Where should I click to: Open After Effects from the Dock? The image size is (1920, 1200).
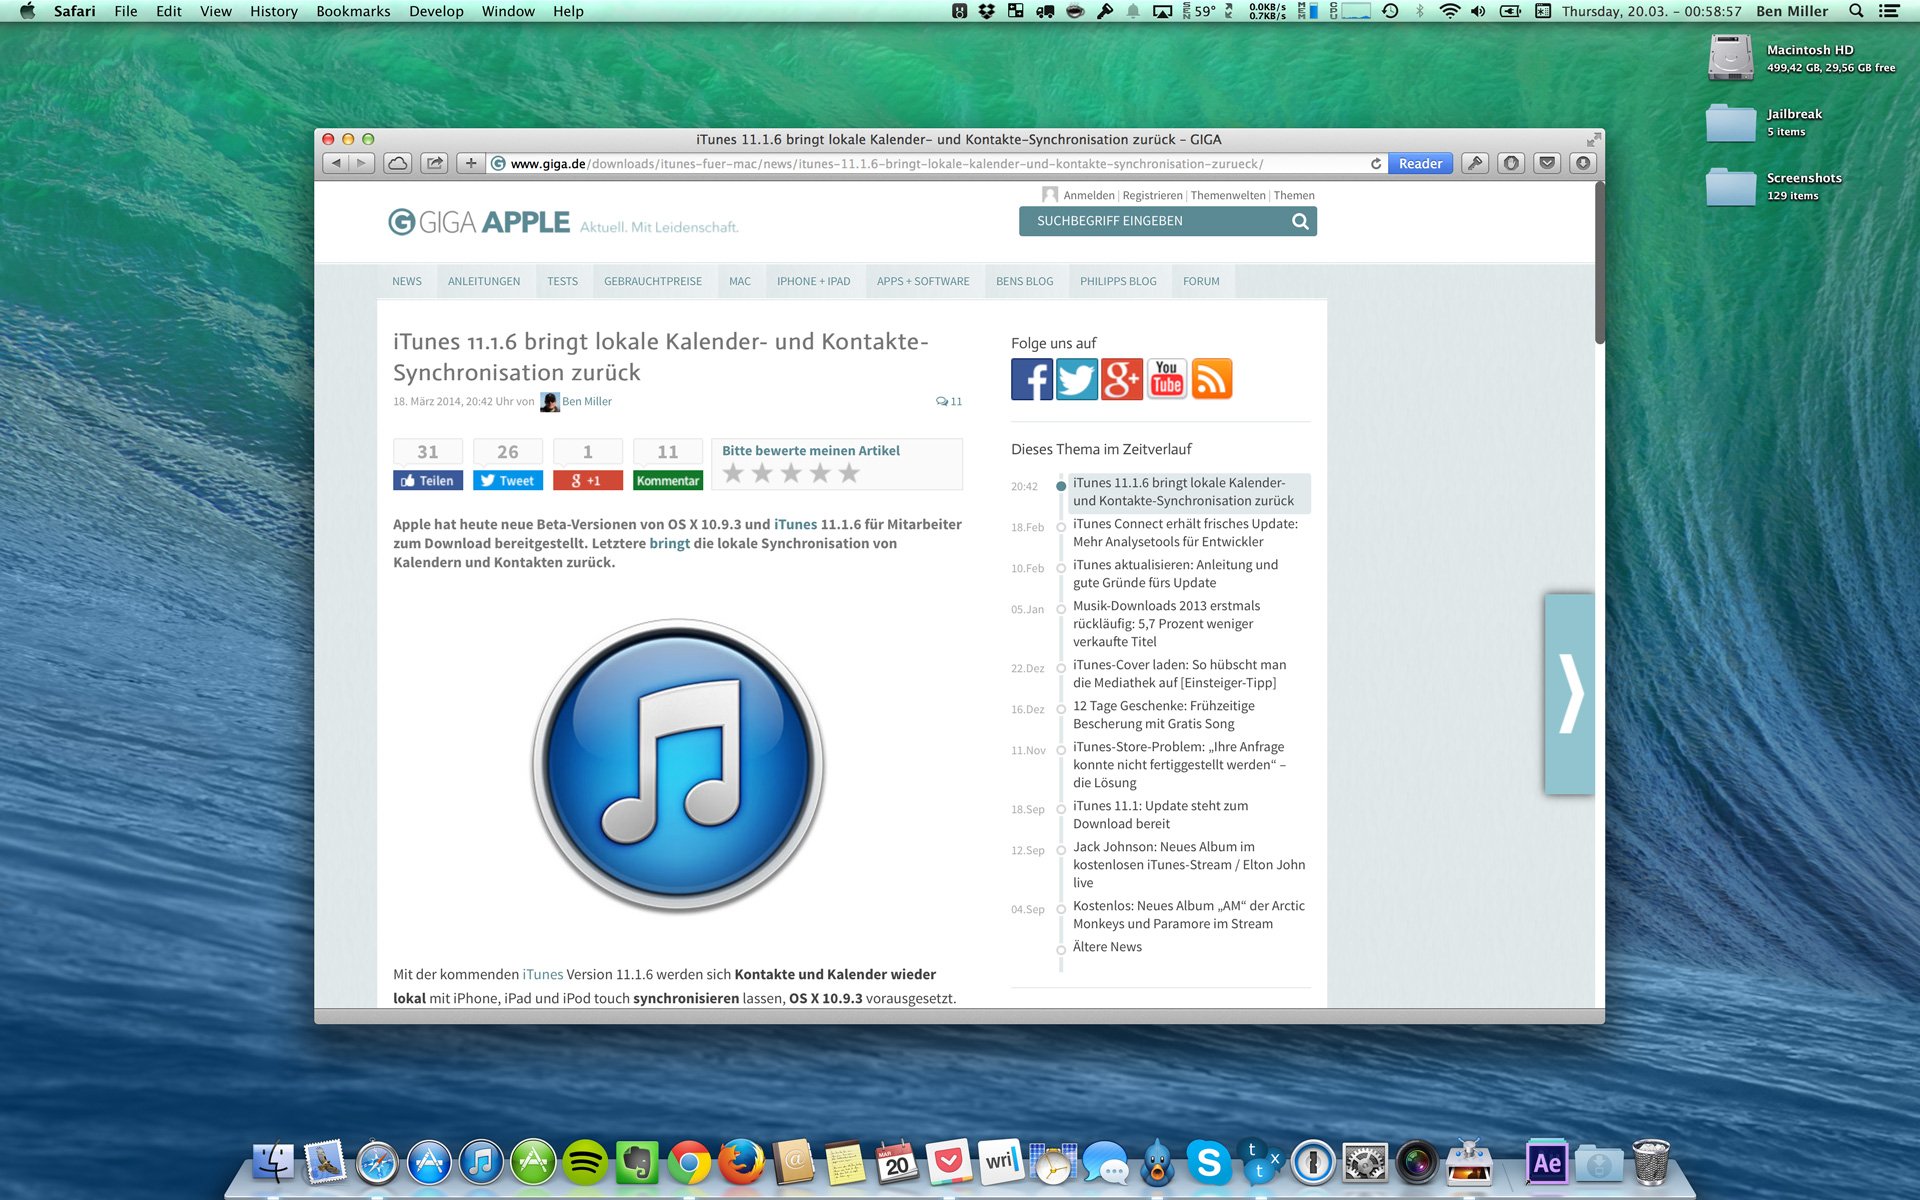[1547, 1162]
